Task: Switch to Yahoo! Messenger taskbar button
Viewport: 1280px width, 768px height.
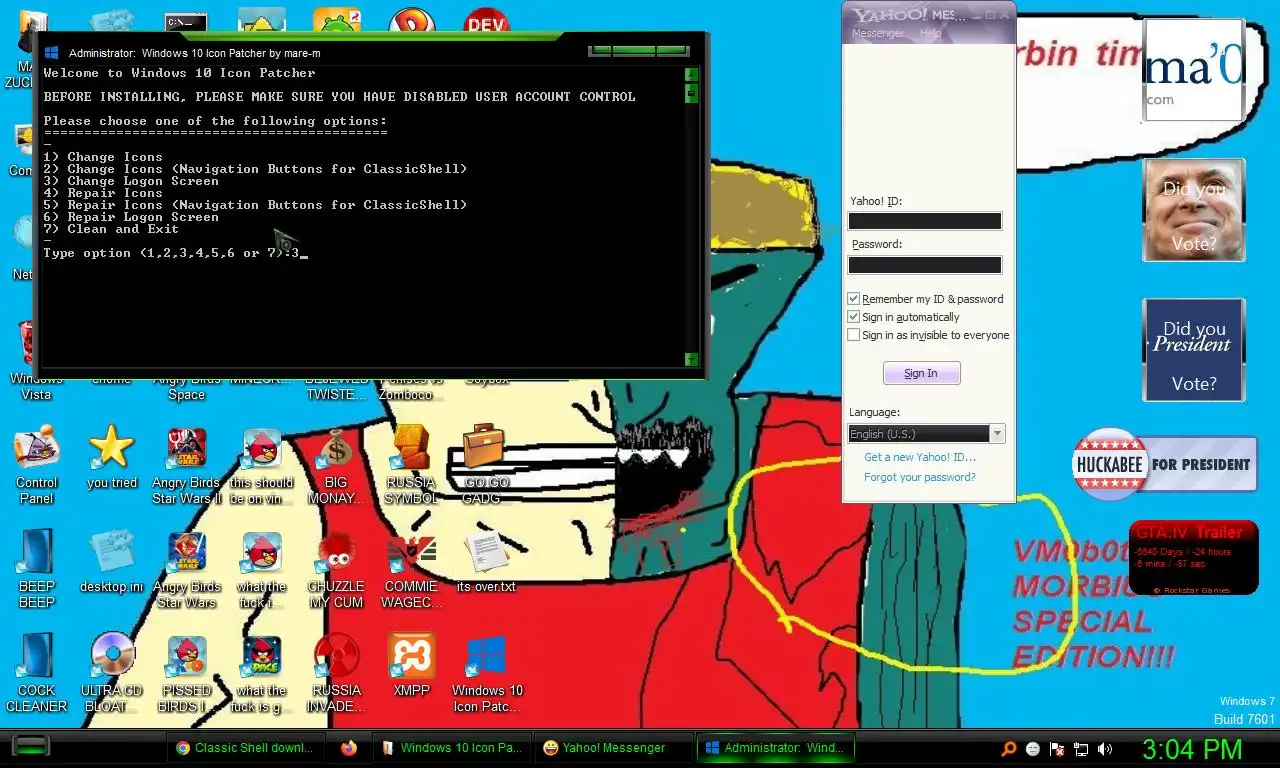Action: click(614, 747)
